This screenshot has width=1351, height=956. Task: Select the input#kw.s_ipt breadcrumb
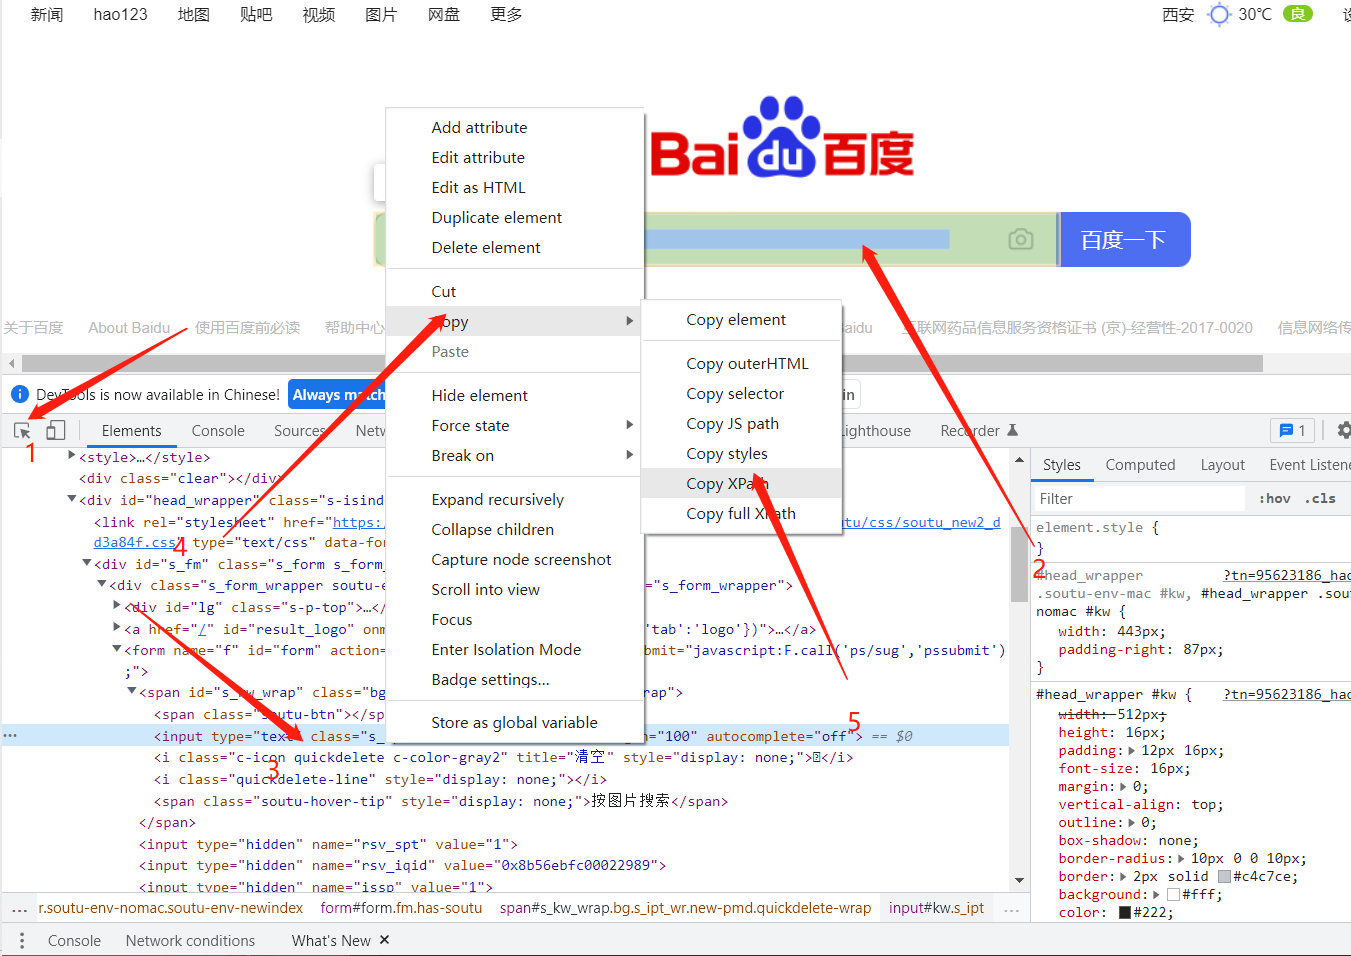pos(936,908)
